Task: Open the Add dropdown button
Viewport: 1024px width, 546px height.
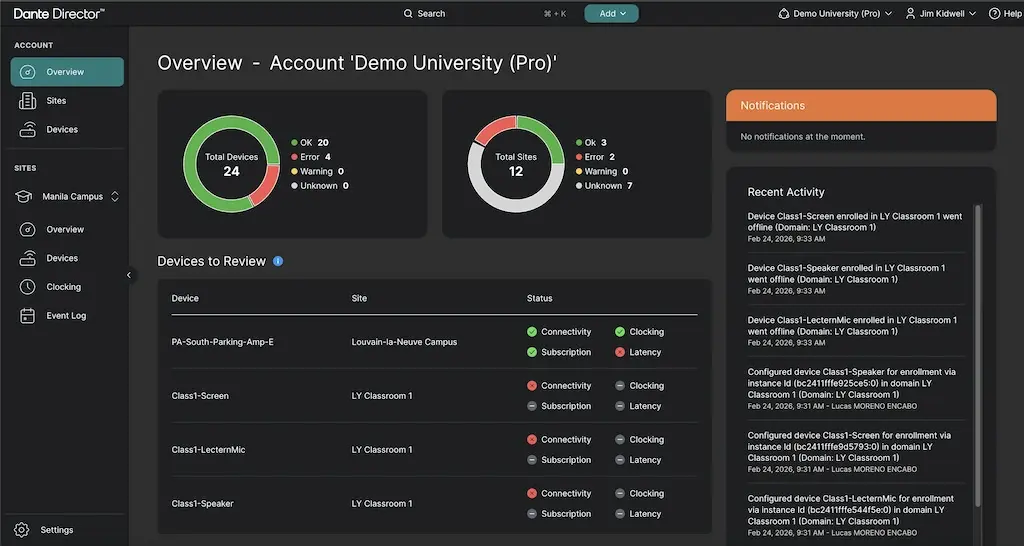Action: pyautogui.click(x=611, y=14)
